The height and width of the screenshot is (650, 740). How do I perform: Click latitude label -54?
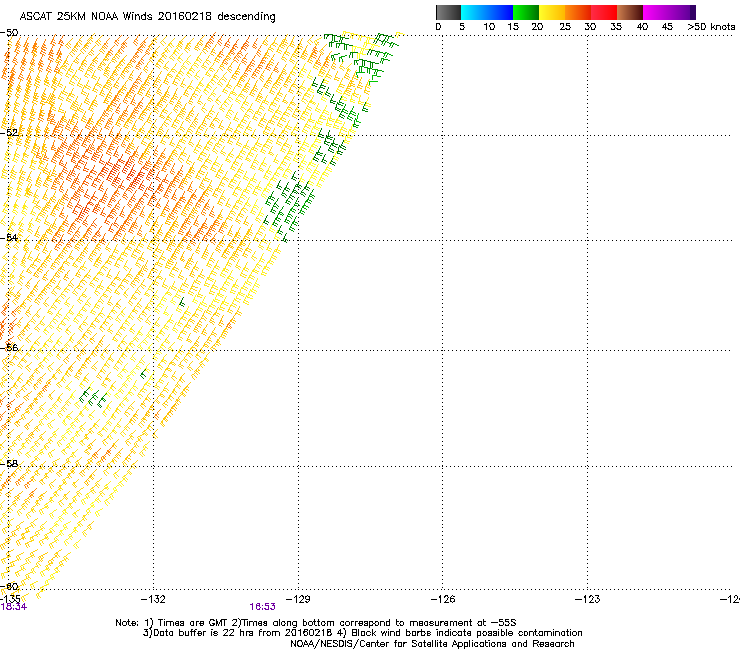pyautogui.click(x=9, y=237)
